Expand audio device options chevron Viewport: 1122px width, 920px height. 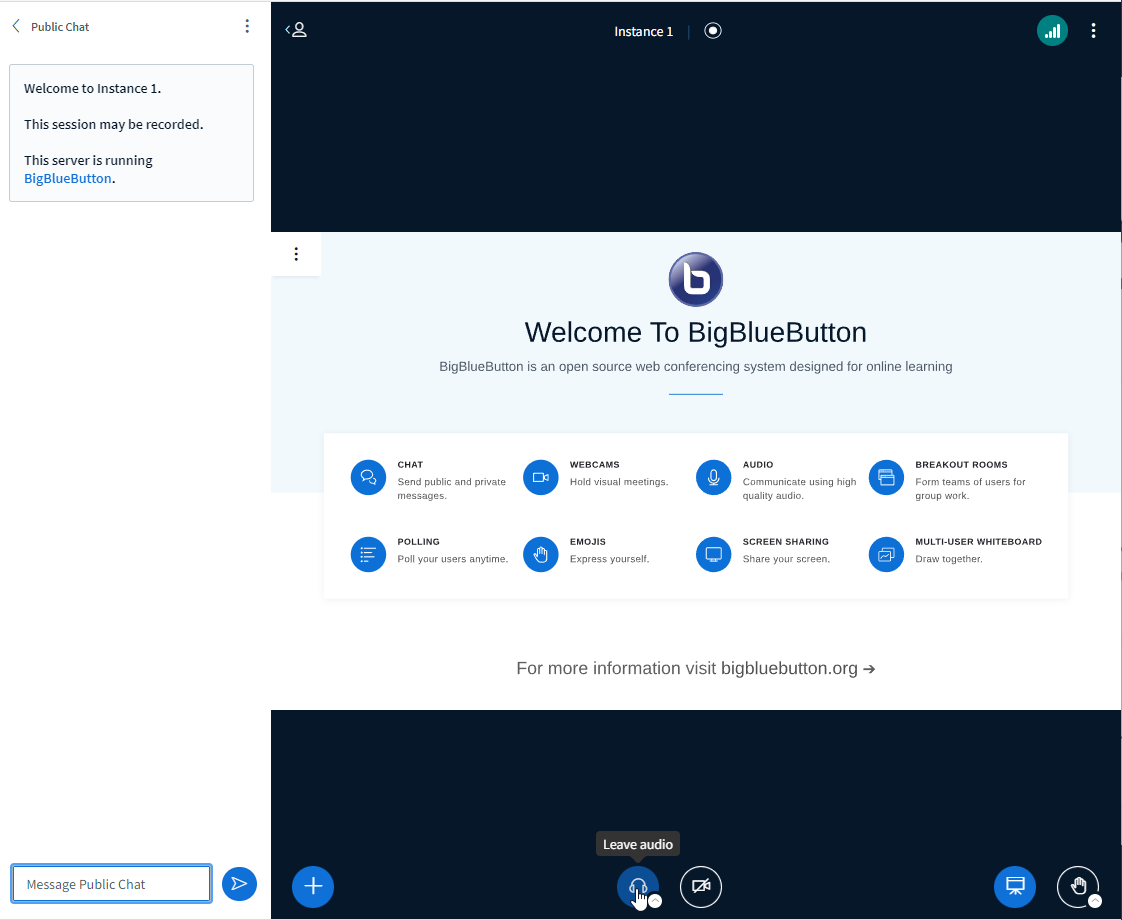[655, 901]
